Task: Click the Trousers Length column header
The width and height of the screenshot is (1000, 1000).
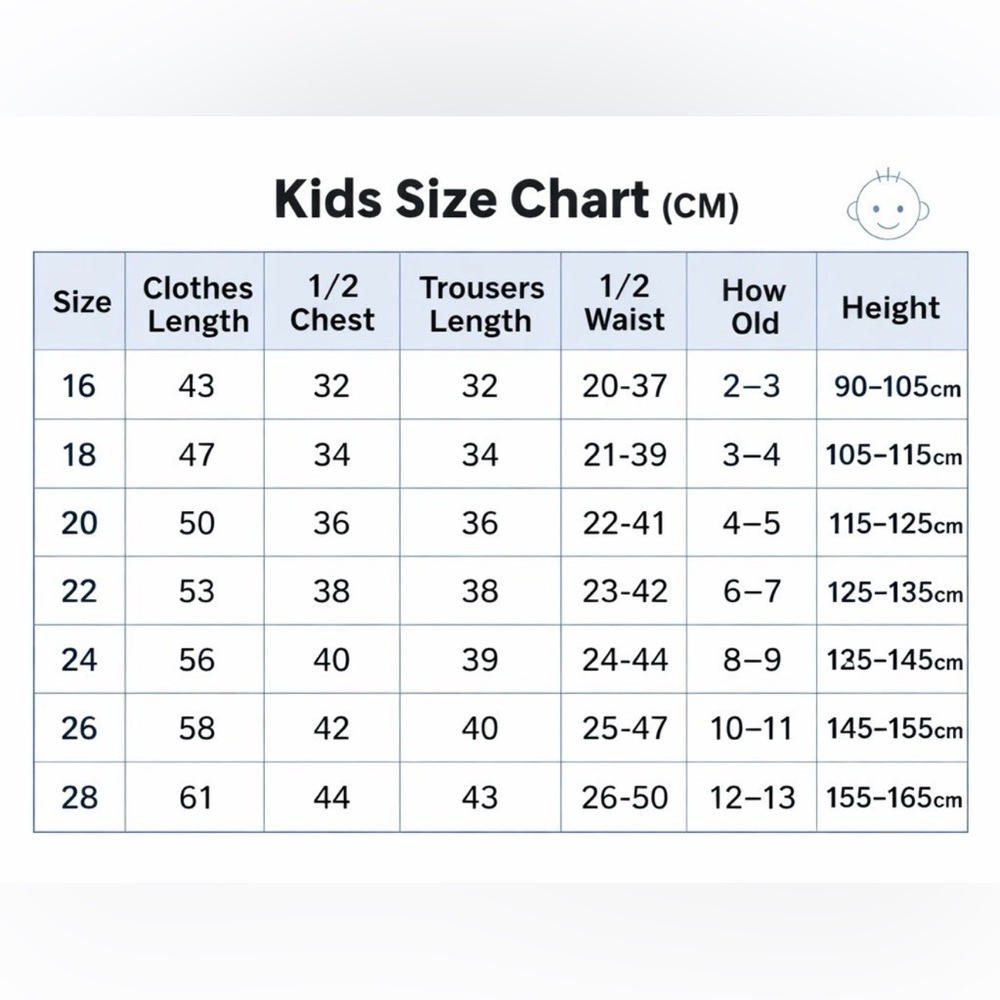Action: [x=482, y=305]
